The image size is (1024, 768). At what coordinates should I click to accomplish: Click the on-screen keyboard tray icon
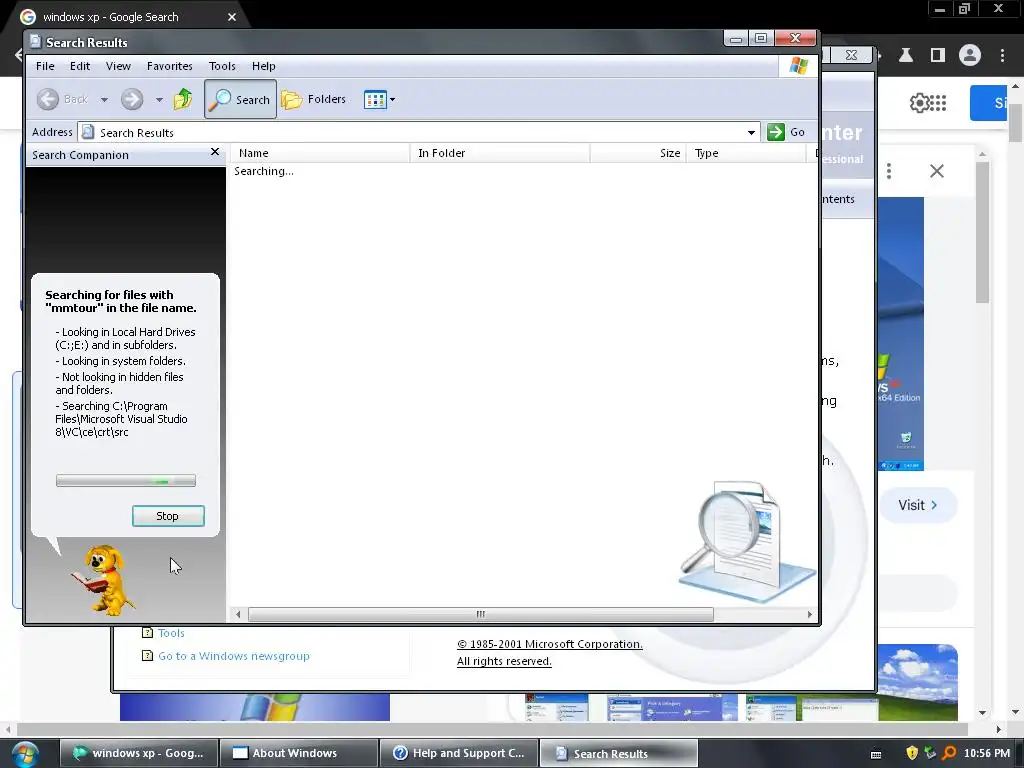876,754
